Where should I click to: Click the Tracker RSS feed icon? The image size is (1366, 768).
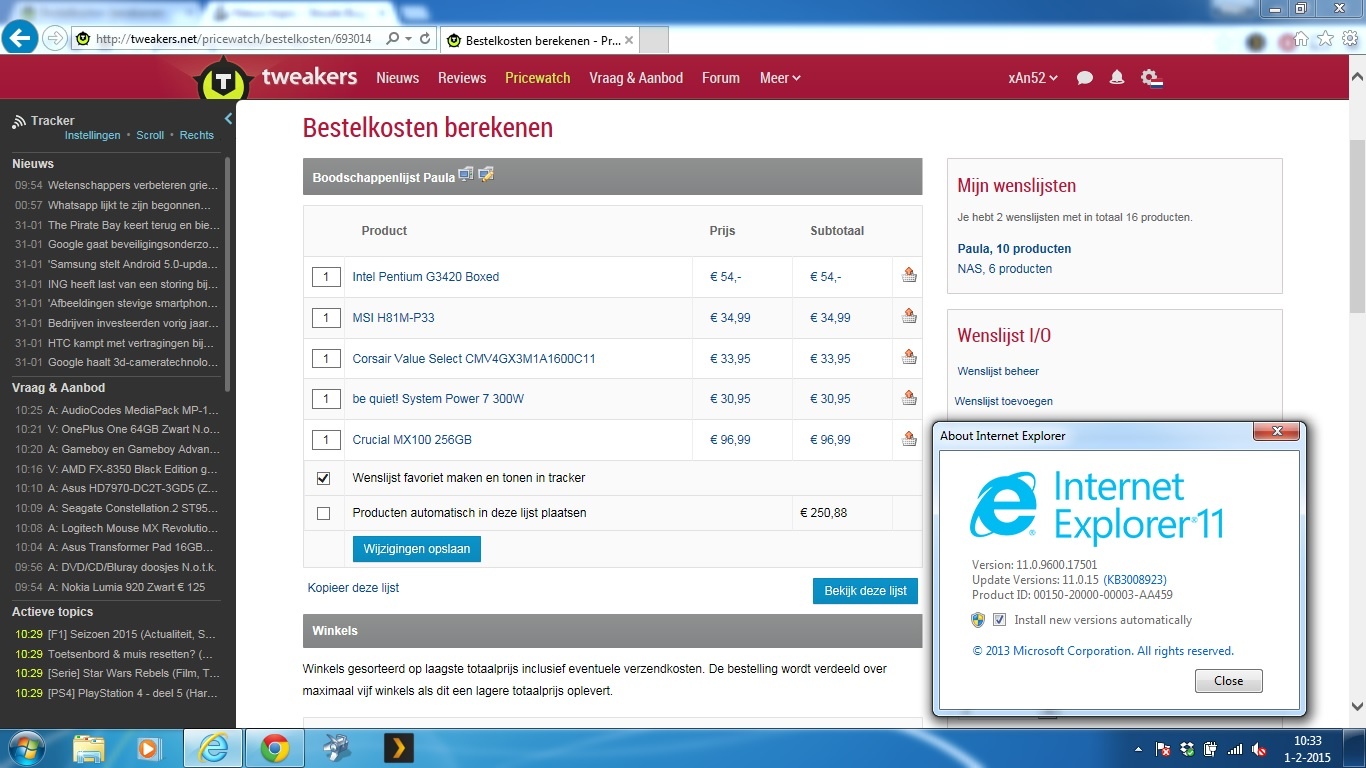click(x=19, y=122)
